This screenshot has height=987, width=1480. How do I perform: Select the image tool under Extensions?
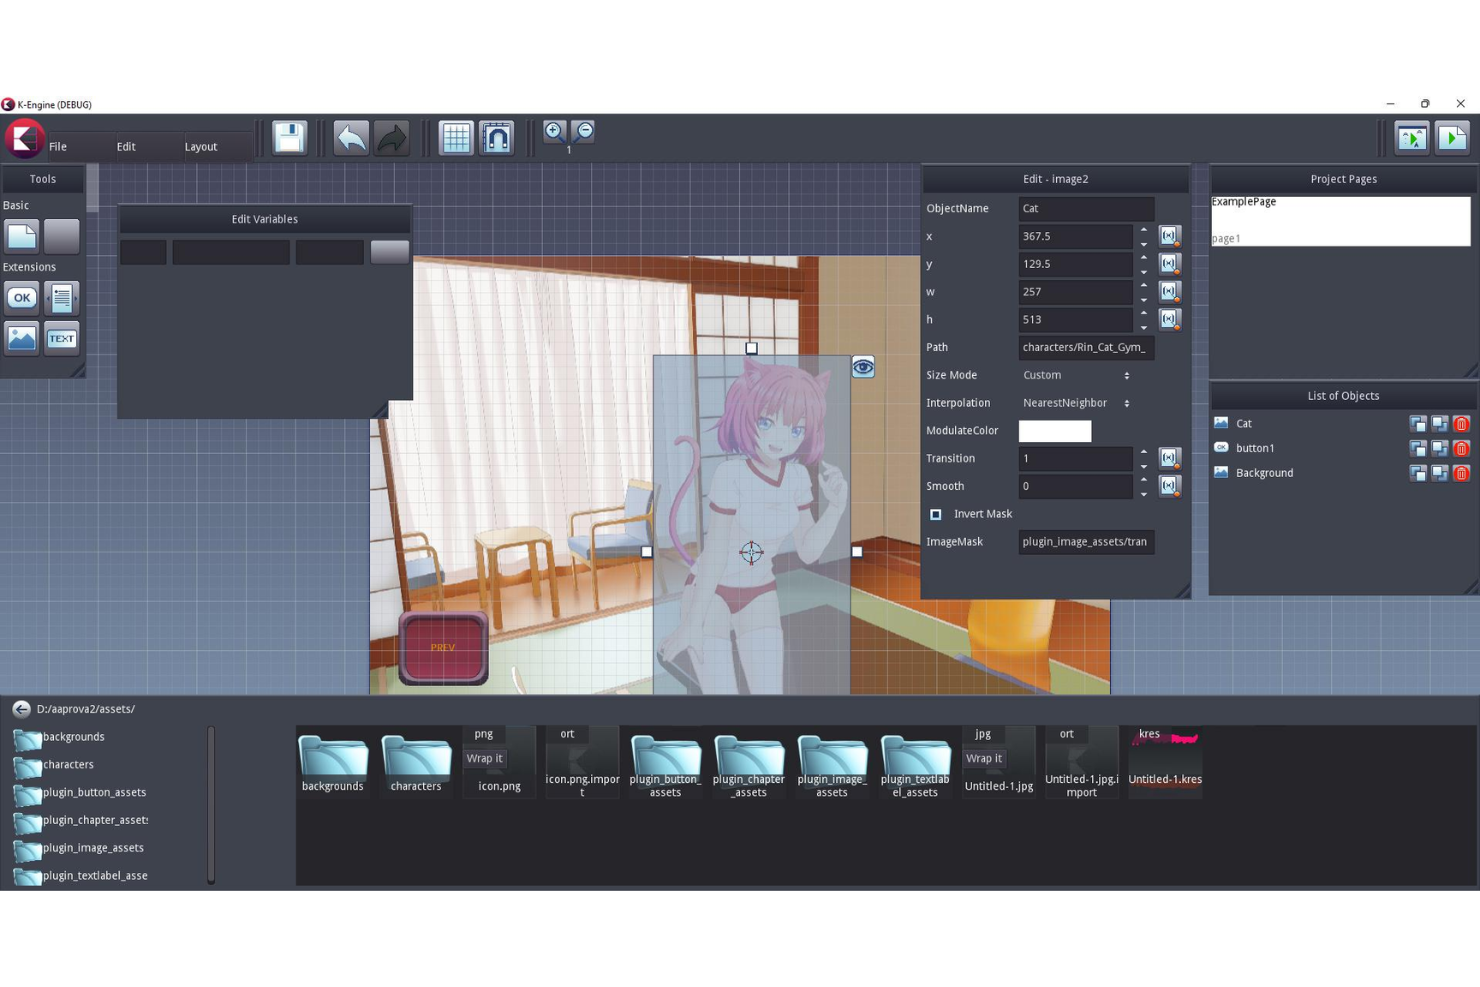[21, 338]
